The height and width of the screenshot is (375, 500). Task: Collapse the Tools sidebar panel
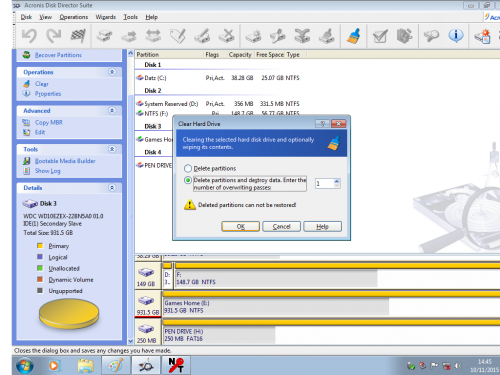tap(112, 149)
